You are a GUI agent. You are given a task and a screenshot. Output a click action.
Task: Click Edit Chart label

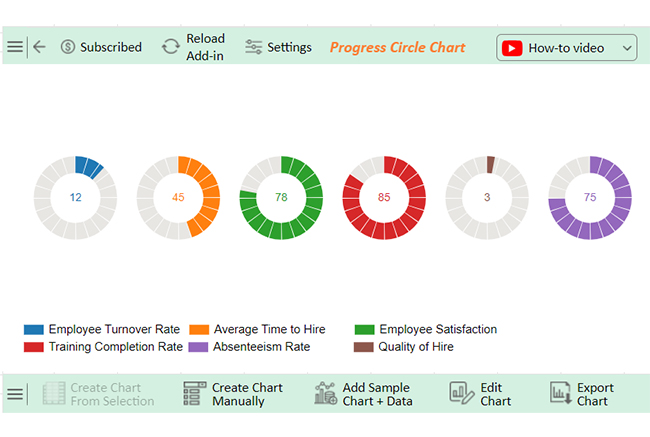495,394
